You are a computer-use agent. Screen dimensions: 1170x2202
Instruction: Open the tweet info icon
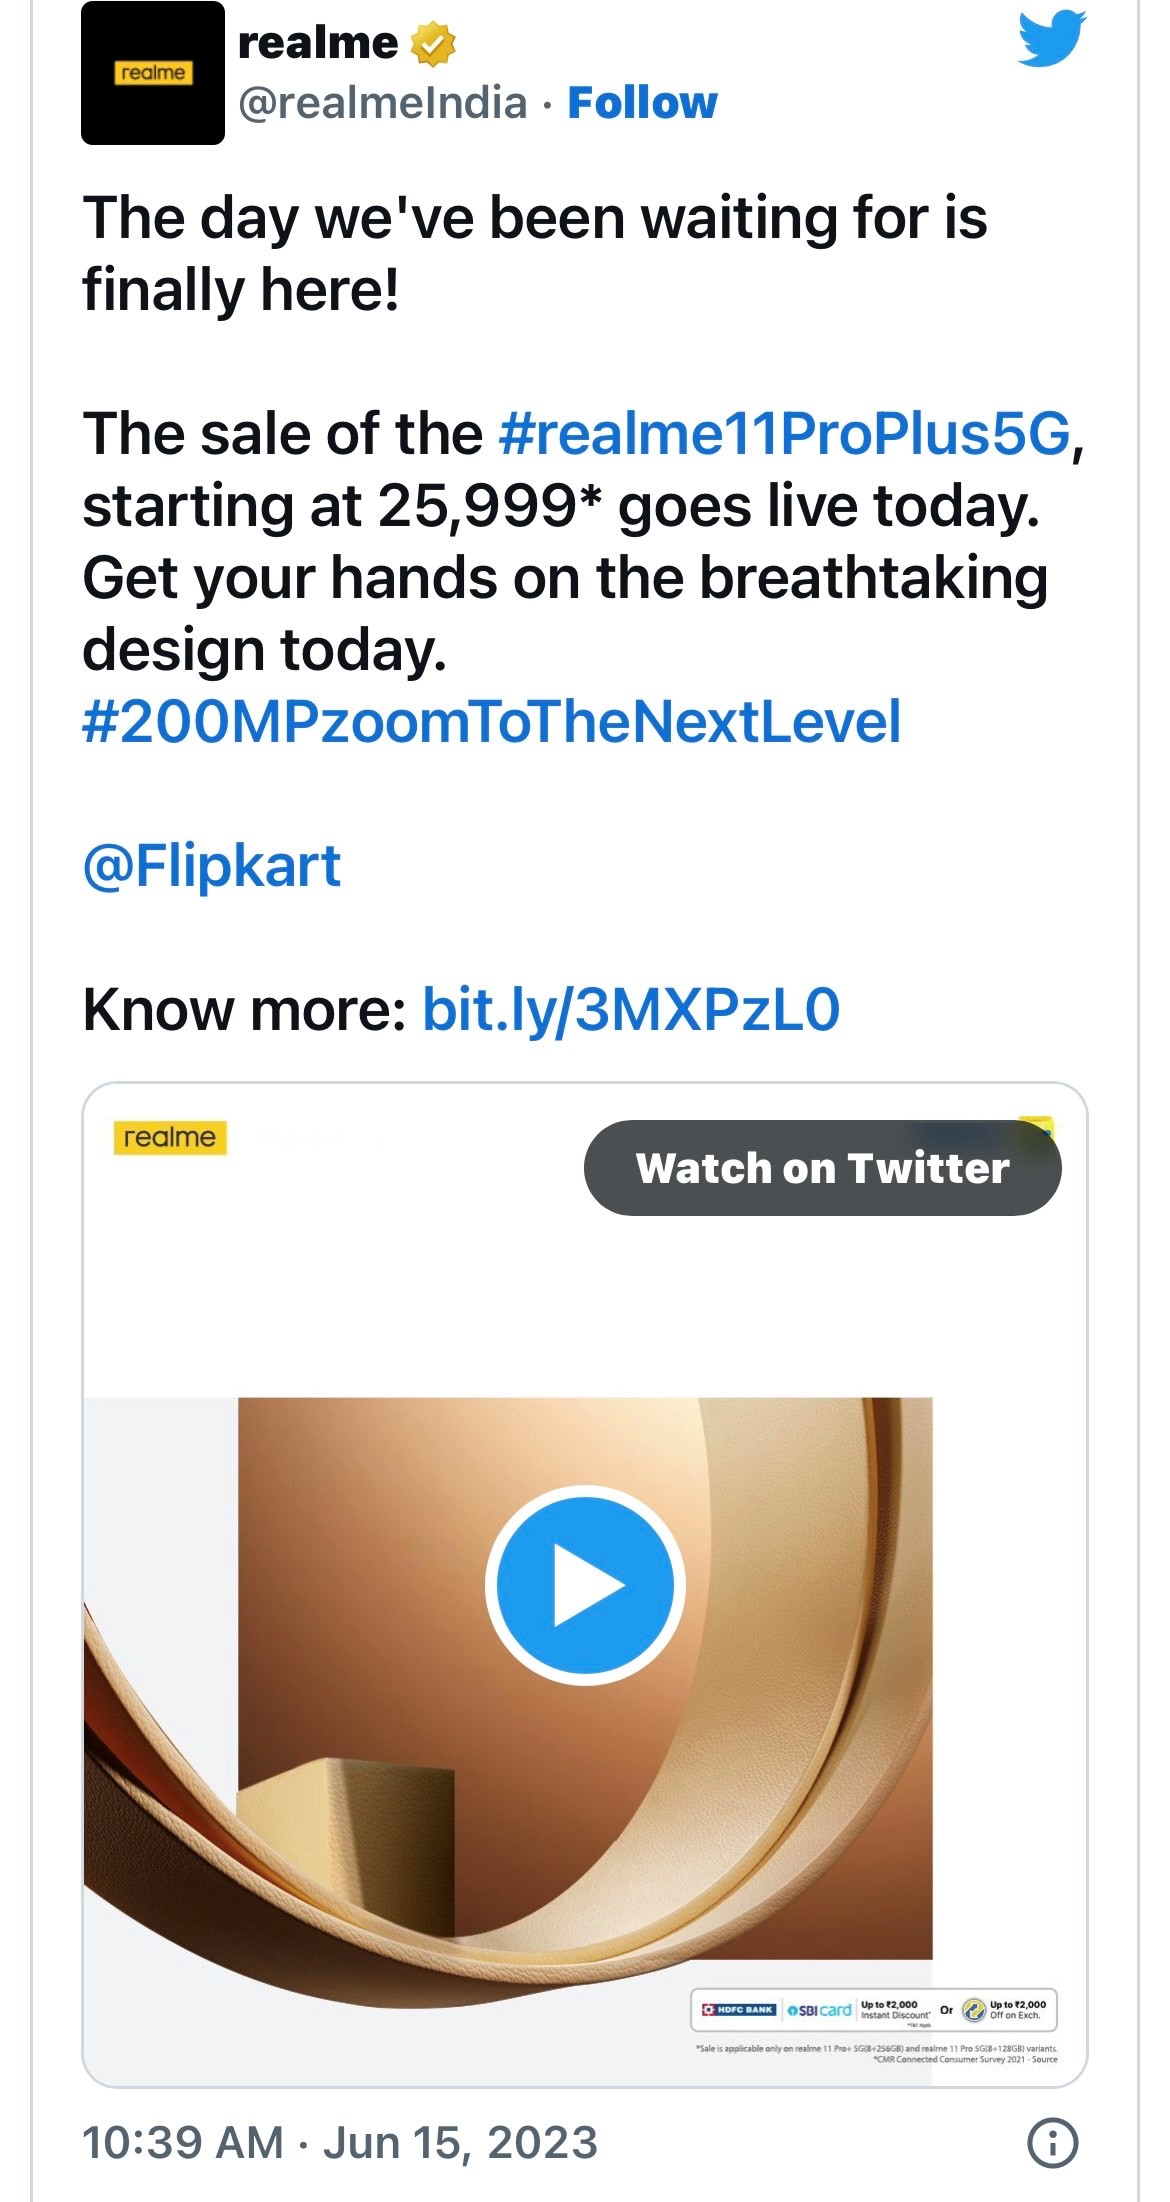(x=1052, y=2143)
